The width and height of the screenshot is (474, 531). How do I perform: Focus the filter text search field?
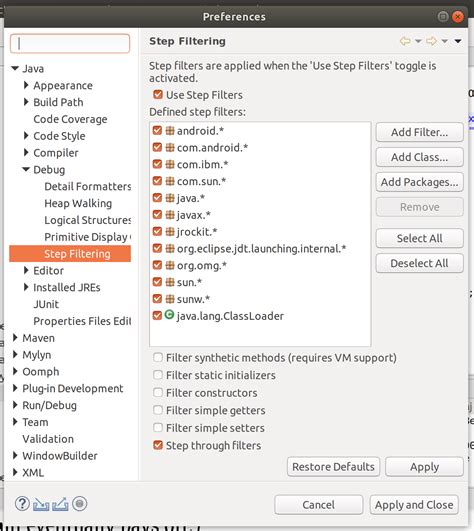[70, 43]
